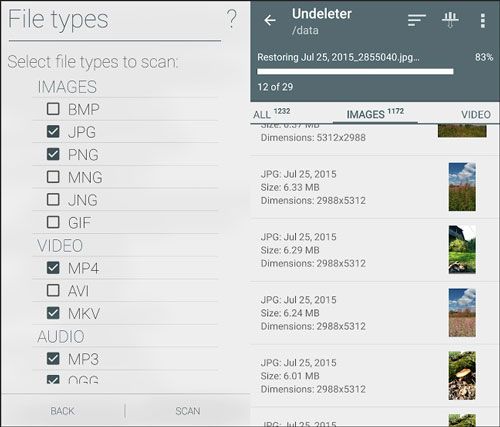The width and height of the screenshot is (500, 427).
Task: Click the '12 of 29' counter
Action: tap(275, 87)
